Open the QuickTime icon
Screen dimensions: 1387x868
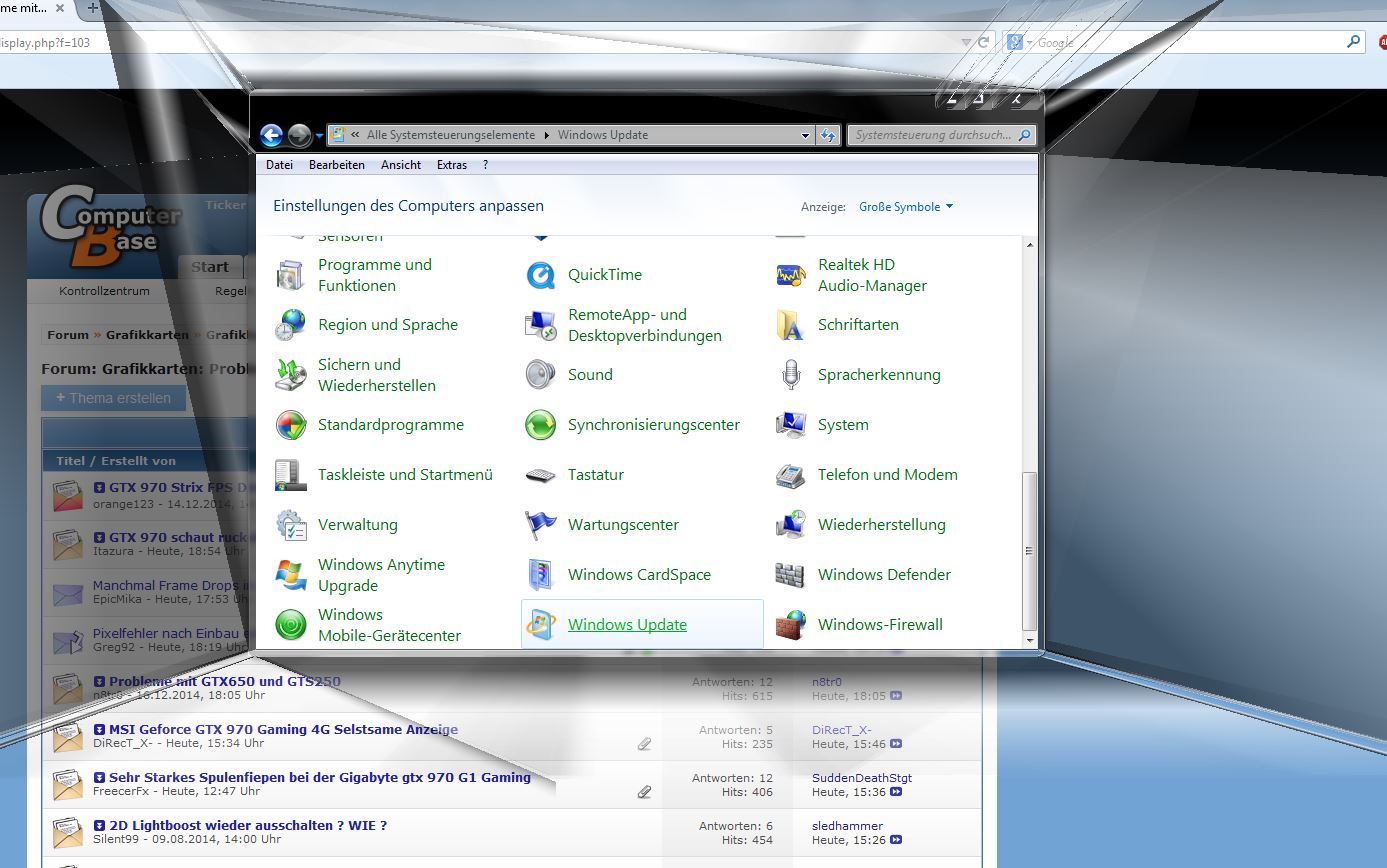[541, 275]
